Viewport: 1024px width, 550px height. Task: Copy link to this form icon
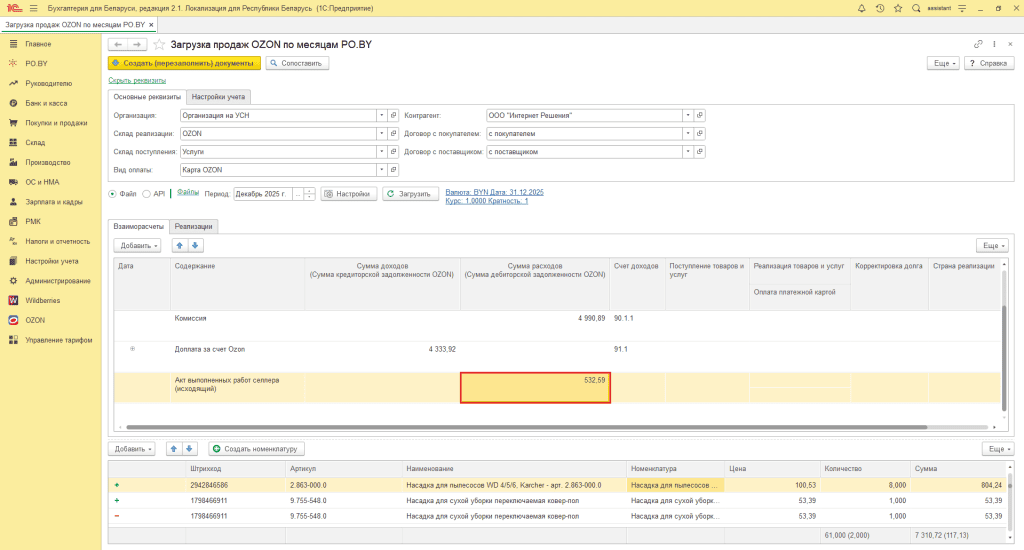(x=978, y=44)
